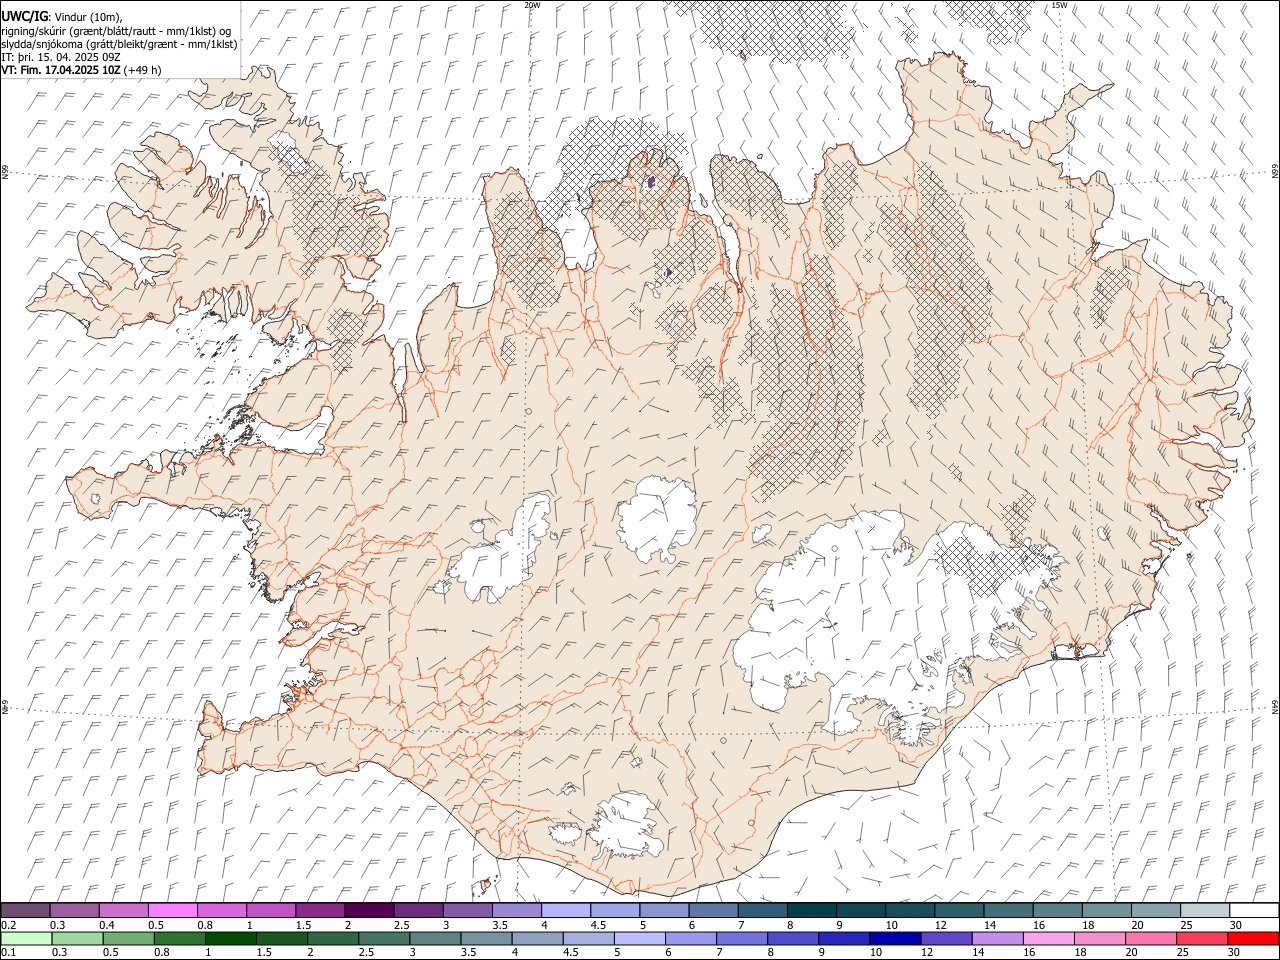Select the light pink swatch labeled 16 in the rain row

tap(1048, 938)
